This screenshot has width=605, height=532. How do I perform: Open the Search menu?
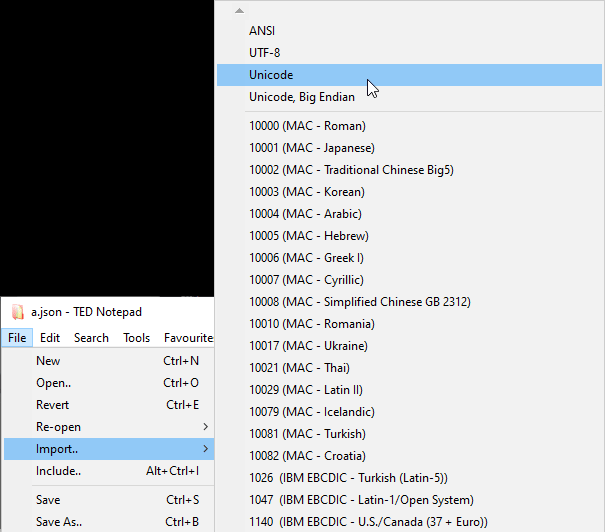(91, 338)
